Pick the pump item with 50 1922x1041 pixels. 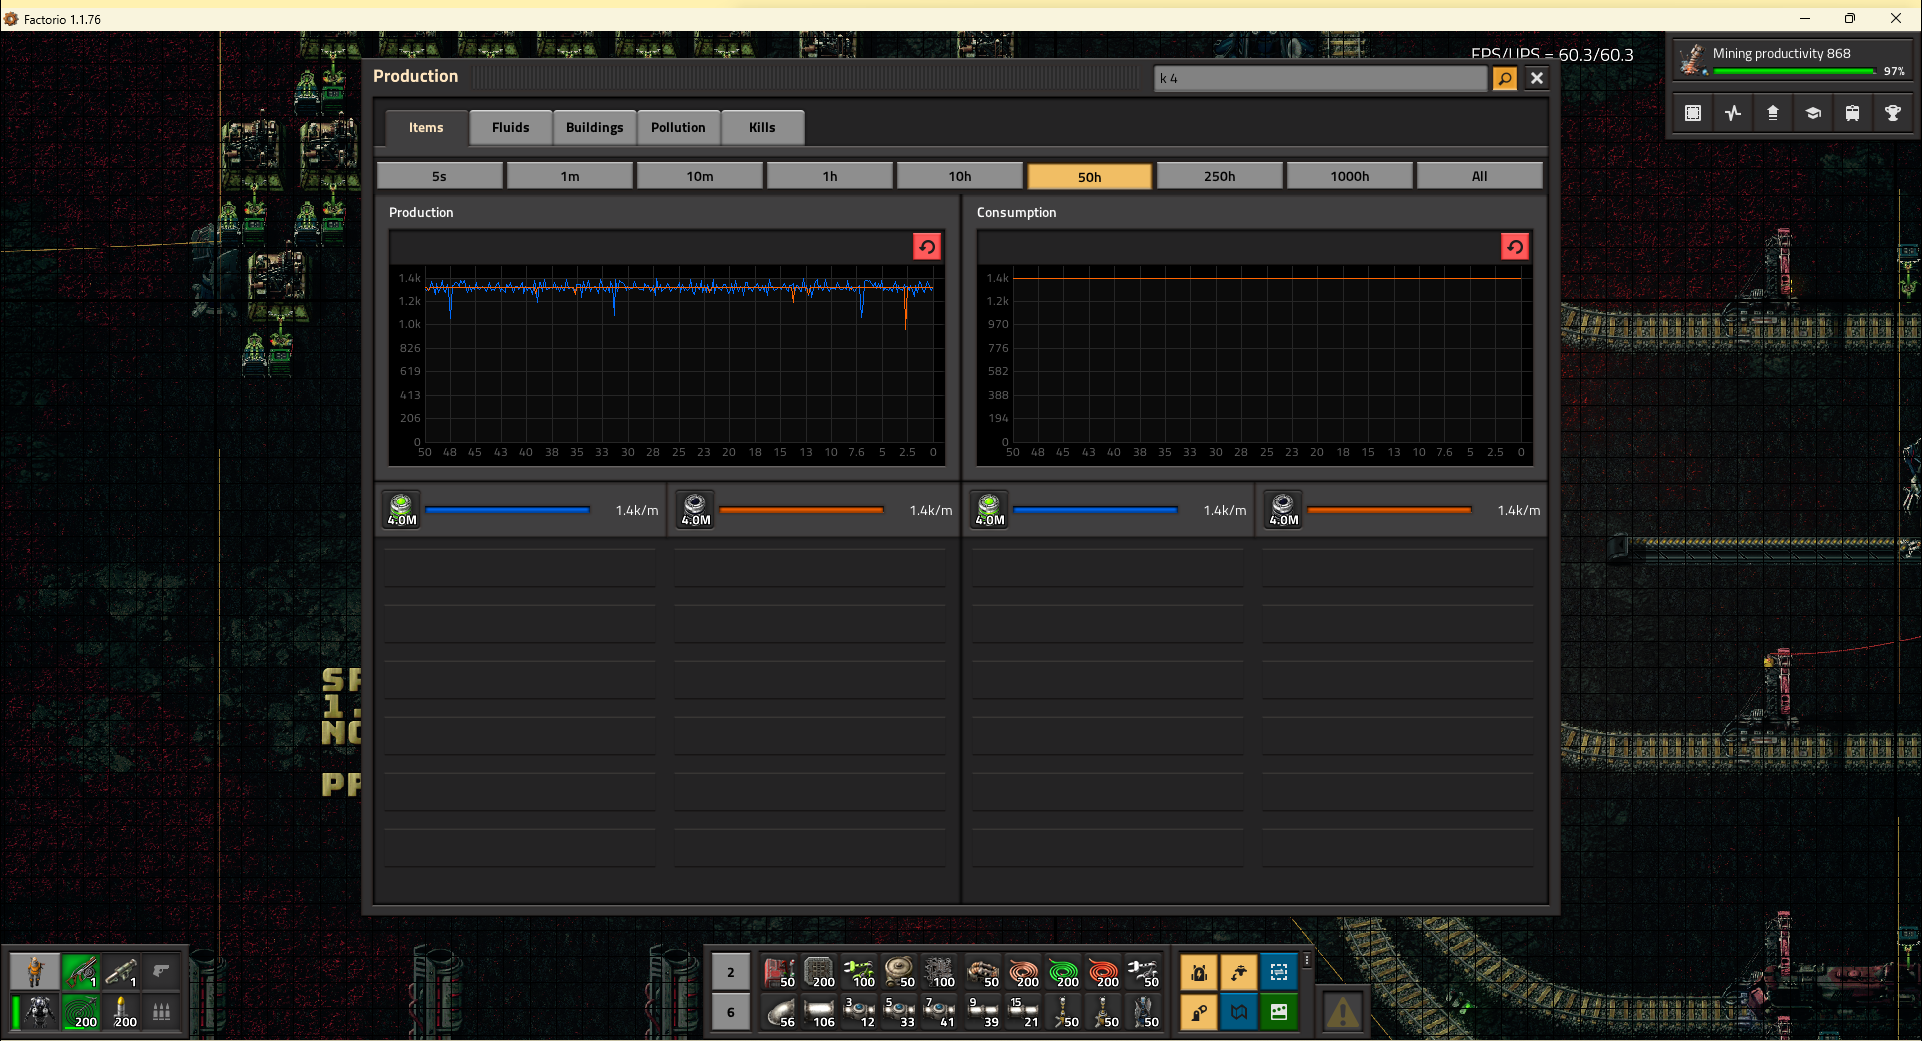pyautogui.click(x=899, y=972)
